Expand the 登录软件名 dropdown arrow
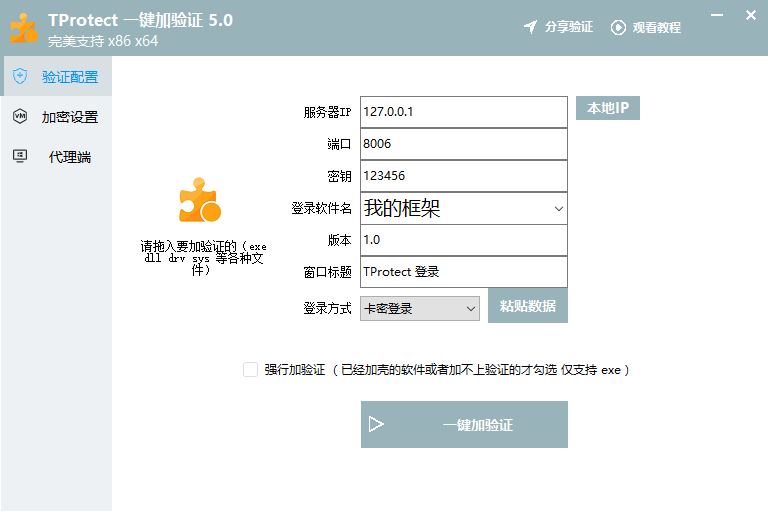The image size is (768, 512). coord(558,209)
